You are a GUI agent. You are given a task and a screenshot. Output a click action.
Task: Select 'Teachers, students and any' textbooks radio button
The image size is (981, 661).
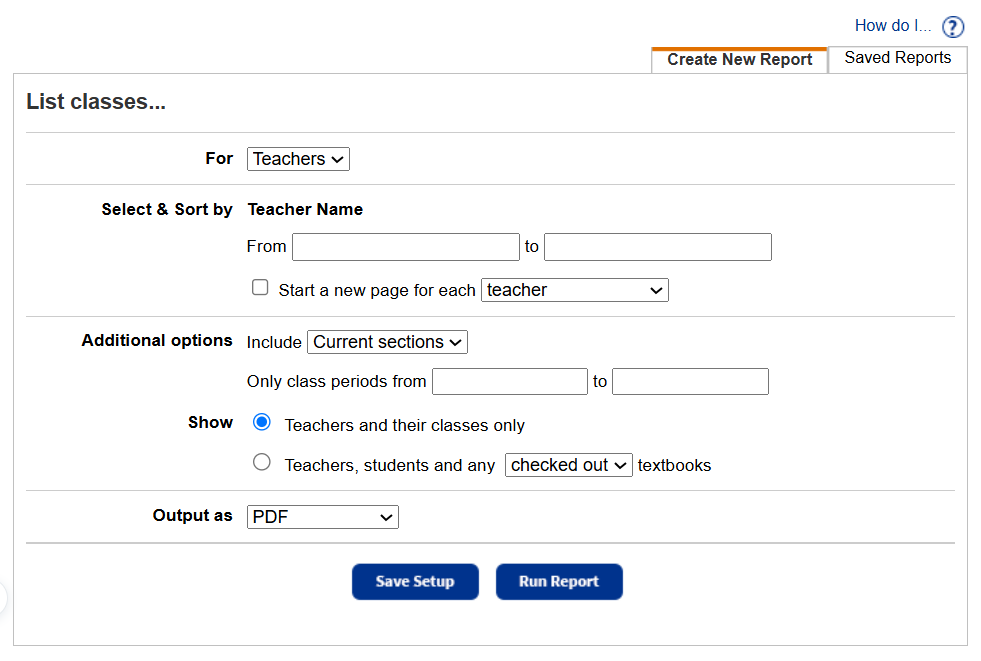tap(262, 463)
